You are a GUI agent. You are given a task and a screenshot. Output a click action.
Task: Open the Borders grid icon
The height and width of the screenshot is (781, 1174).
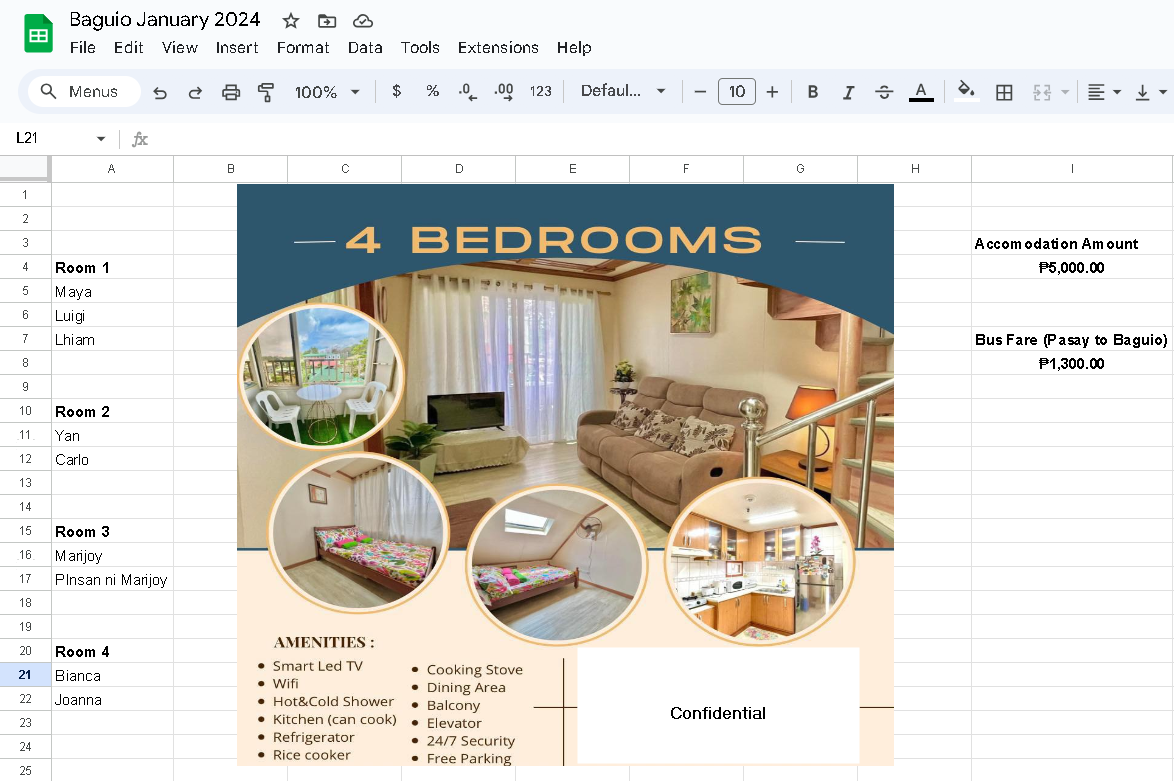click(x=1004, y=92)
